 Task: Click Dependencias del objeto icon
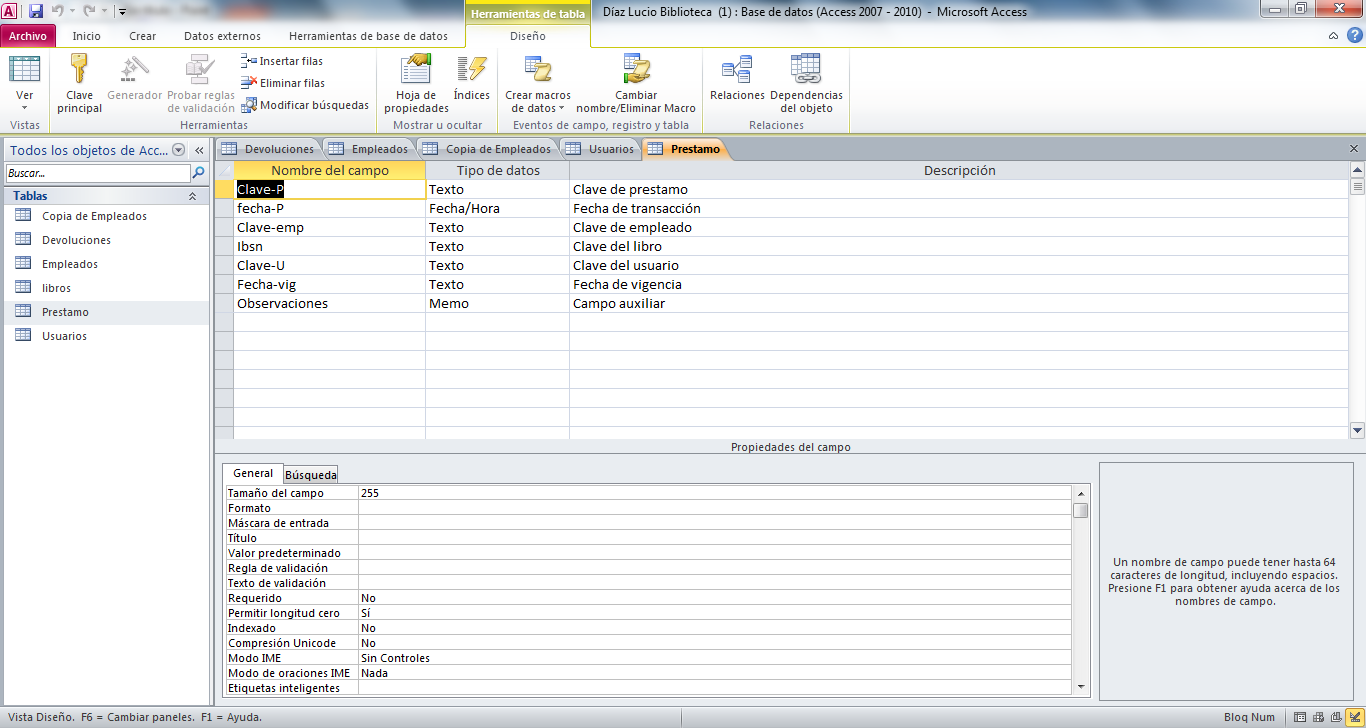coord(806,72)
